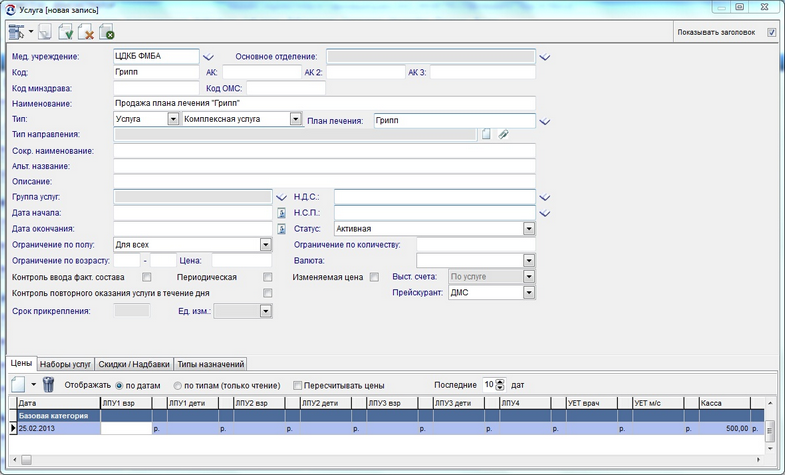Expand the Выст. счета dropdown

(x=529, y=277)
